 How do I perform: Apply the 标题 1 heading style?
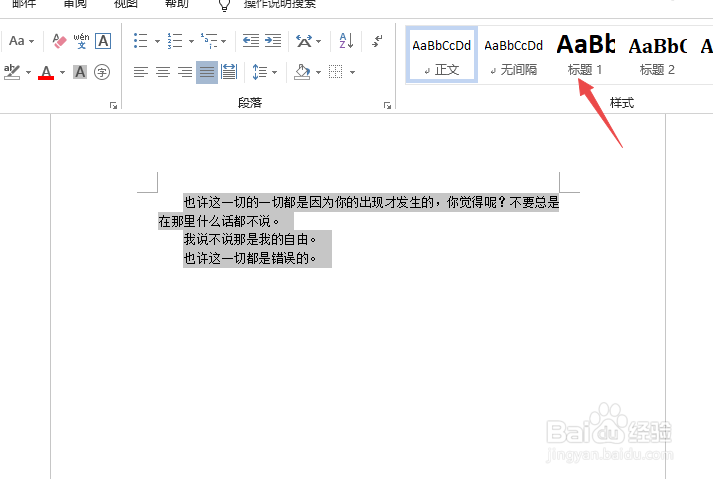(585, 55)
